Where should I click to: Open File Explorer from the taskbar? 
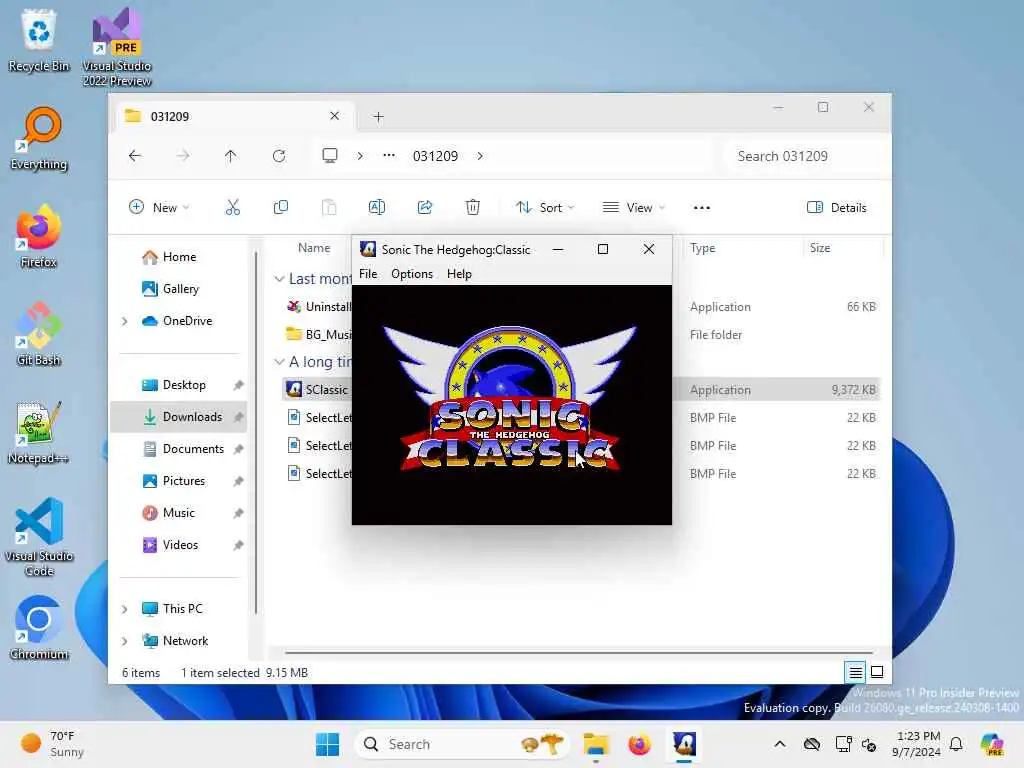pyautogui.click(x=596, y=744)
